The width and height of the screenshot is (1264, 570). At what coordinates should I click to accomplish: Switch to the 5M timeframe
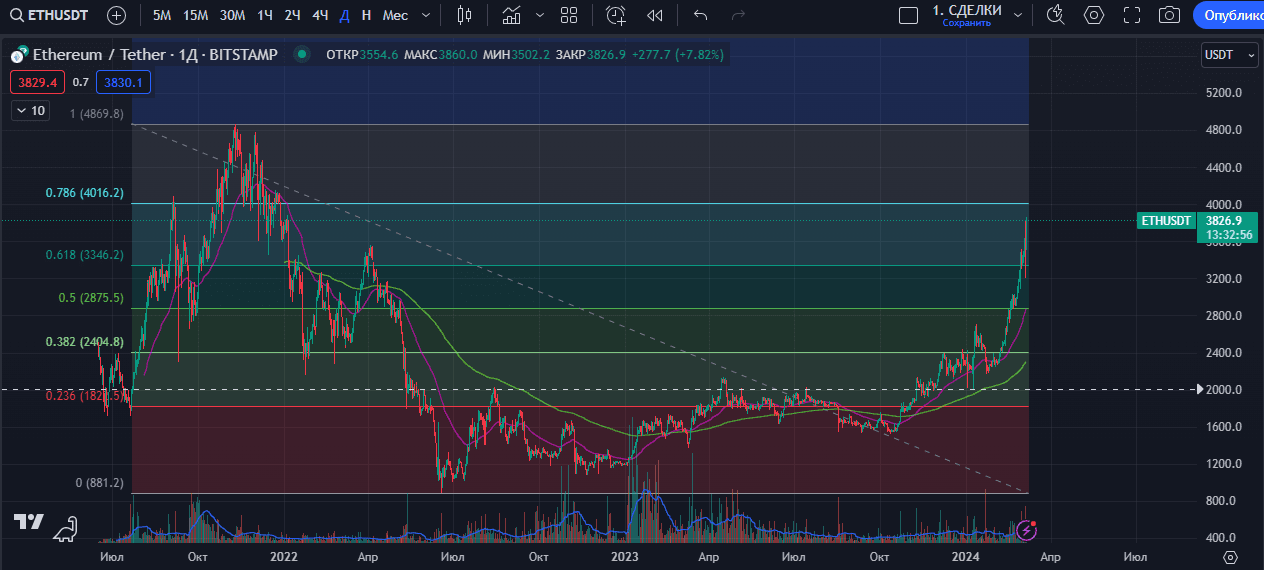[x=161, y=15]
